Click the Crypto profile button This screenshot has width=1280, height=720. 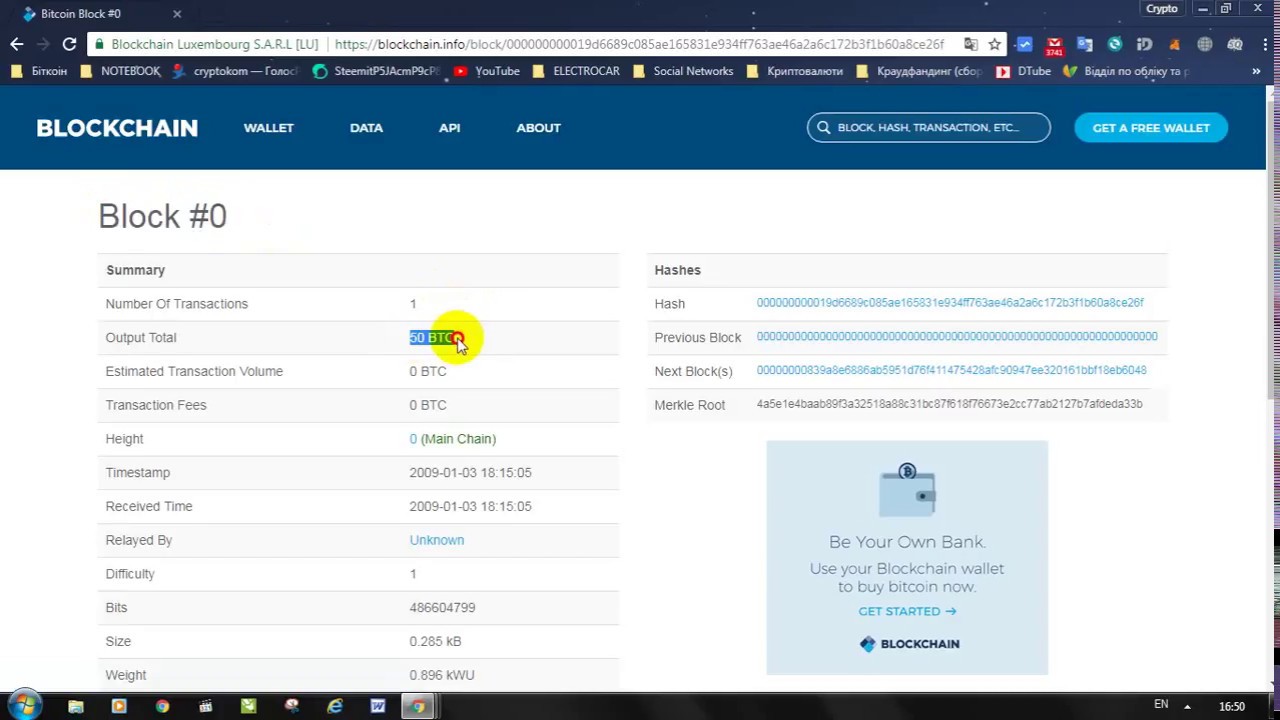(x=1161, y=9)
